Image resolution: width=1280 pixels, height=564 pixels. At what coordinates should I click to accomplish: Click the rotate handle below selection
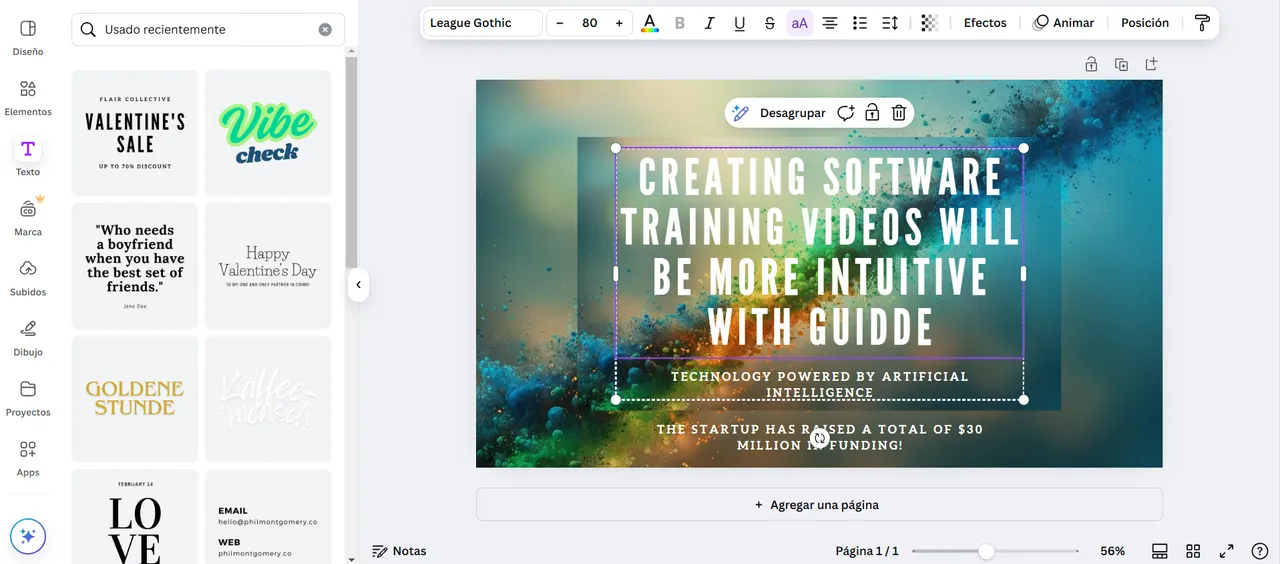(819, 438)
